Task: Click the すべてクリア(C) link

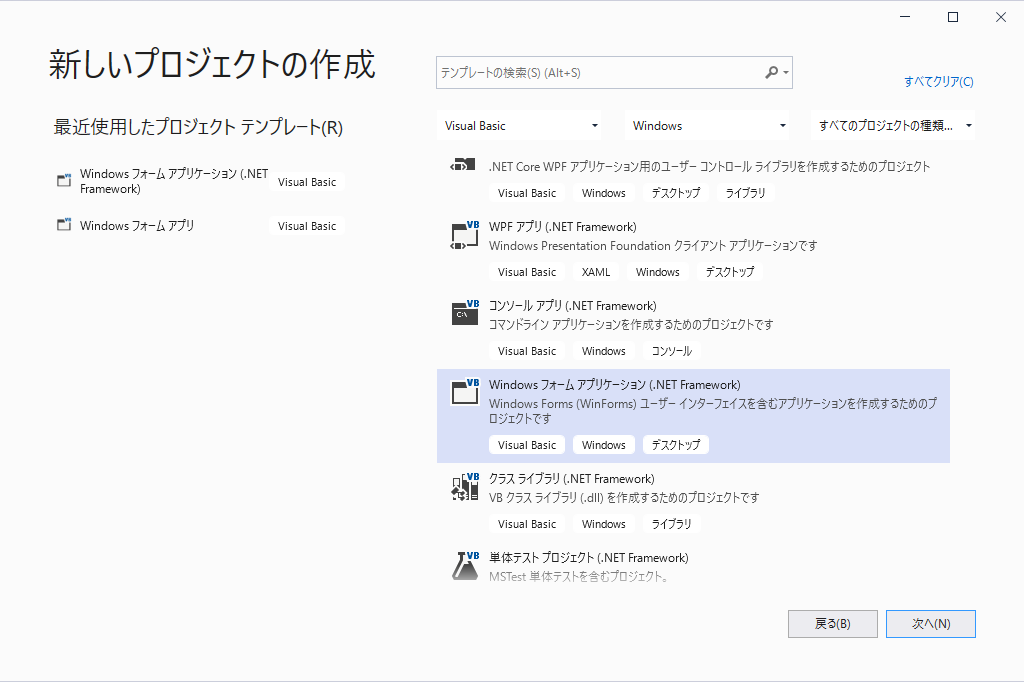Action: [938, 82]
